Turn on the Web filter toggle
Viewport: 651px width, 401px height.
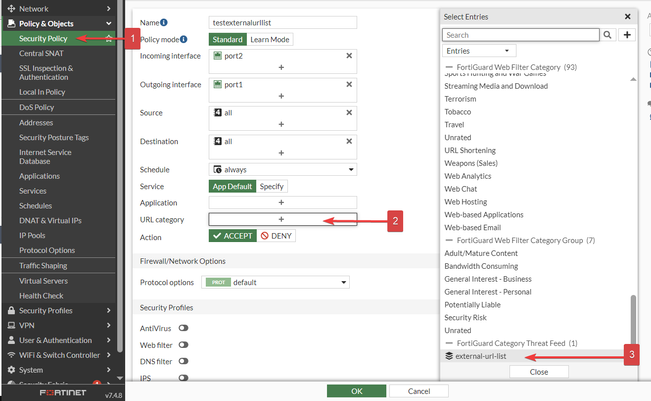pos(184,345)
